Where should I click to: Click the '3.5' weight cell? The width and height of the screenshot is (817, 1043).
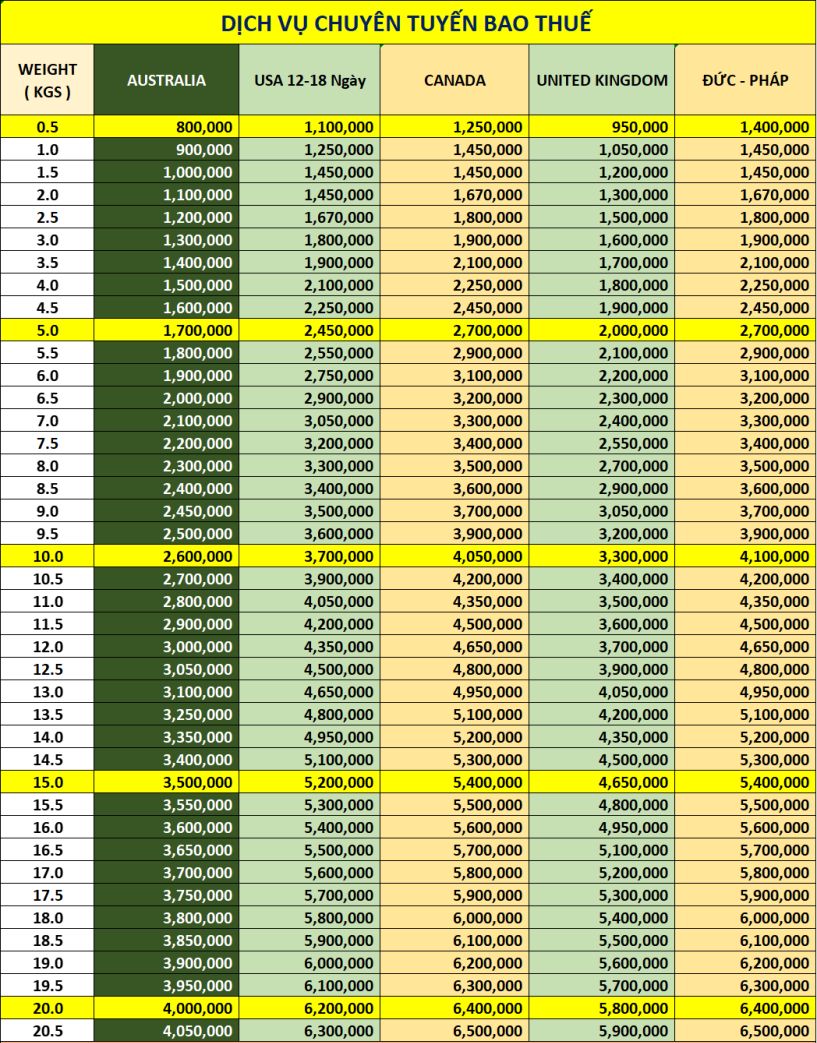[47, 262]
